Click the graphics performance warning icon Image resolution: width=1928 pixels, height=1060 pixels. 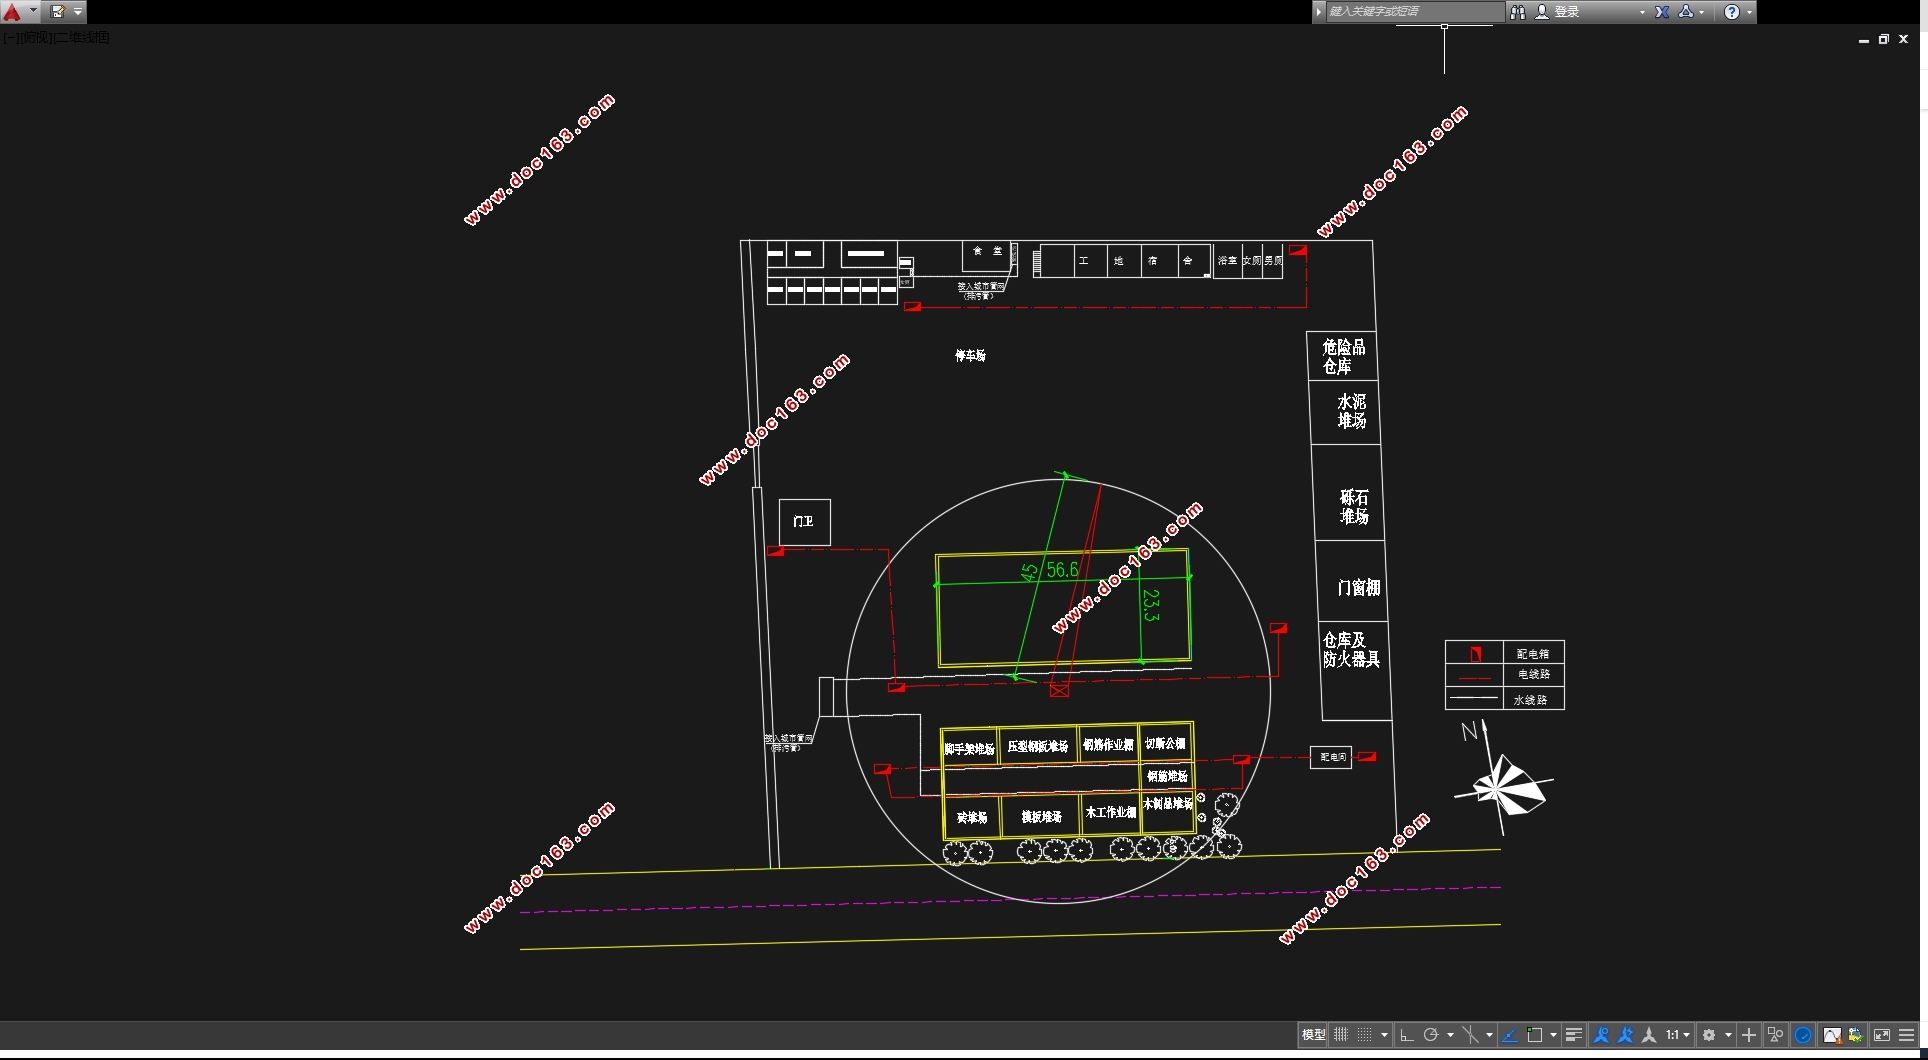[x=1832, y=1035]
